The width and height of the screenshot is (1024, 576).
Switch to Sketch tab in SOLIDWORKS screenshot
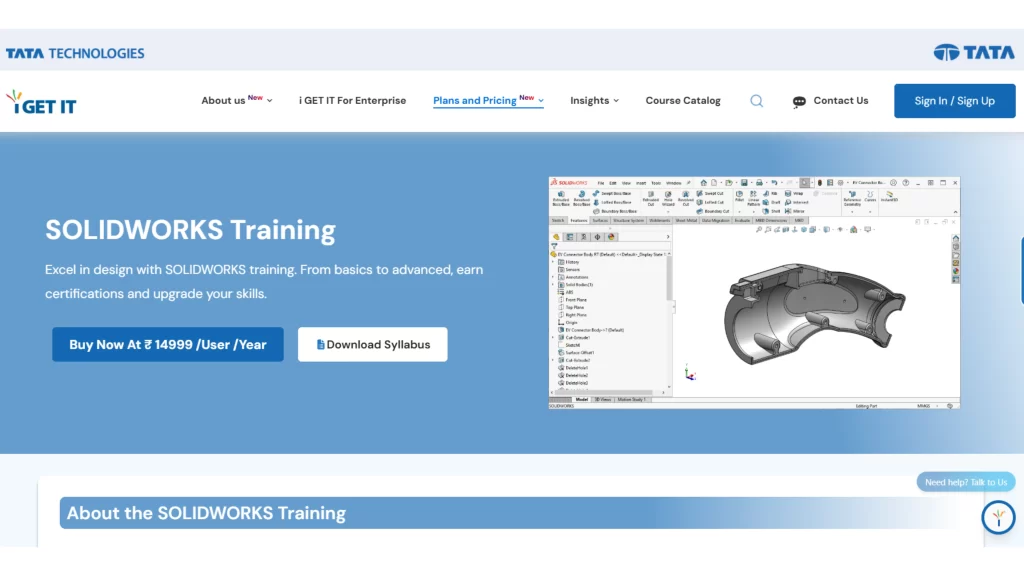pos(558,220)
